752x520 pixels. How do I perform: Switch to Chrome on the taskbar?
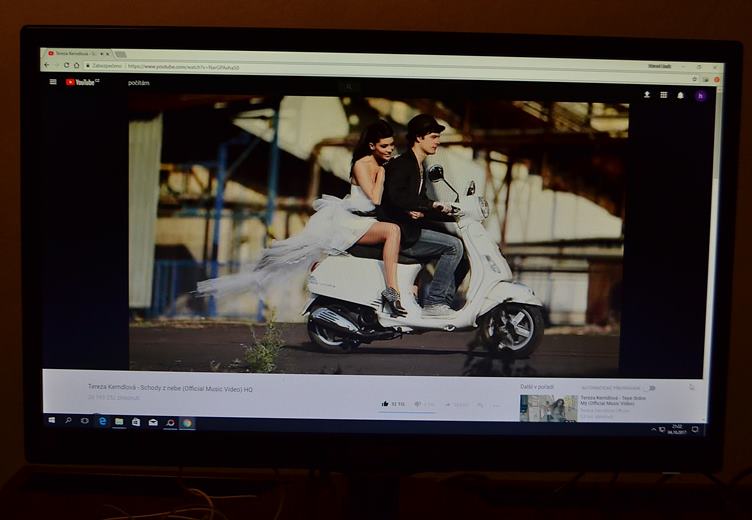pyautogui.click(x=187, y=423)
